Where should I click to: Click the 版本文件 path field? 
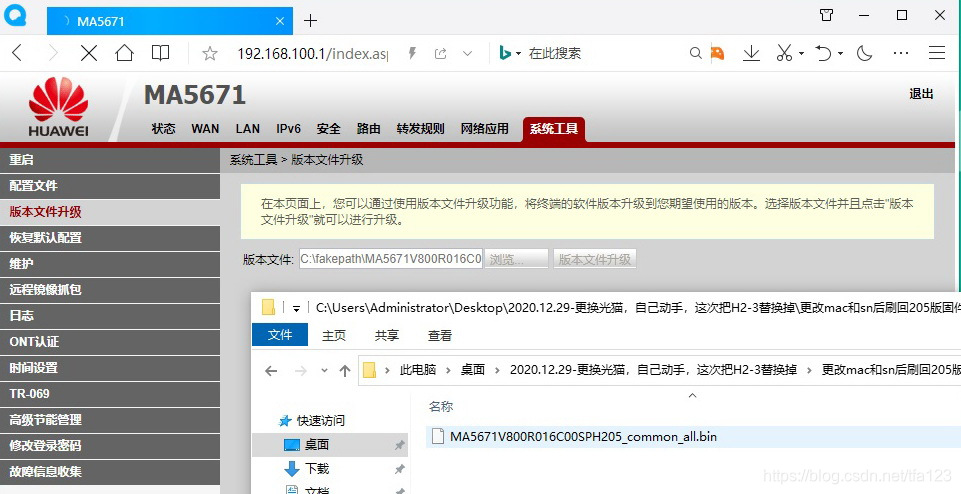coord(391,259)
